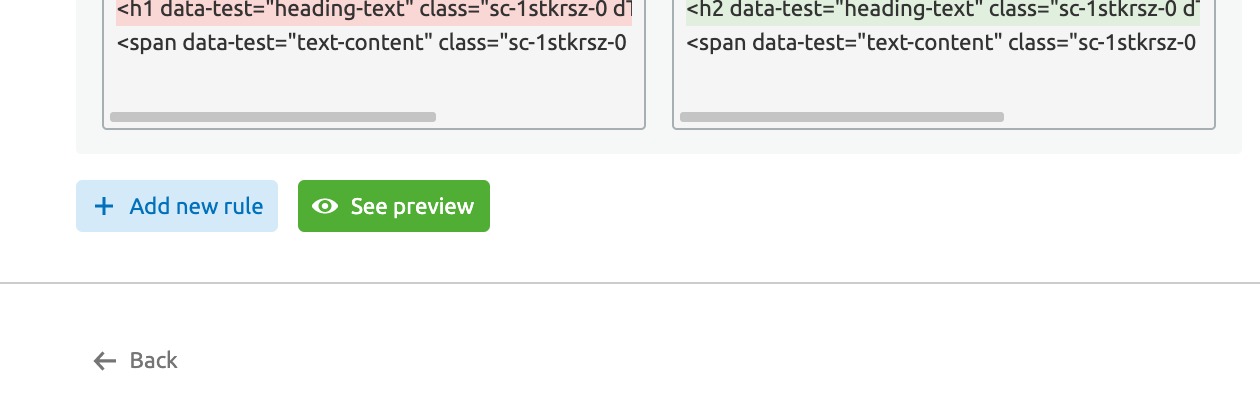Viewport: 1260px width, 420px height.
Task: Go back using the Back link text
Action: (153, 360)
